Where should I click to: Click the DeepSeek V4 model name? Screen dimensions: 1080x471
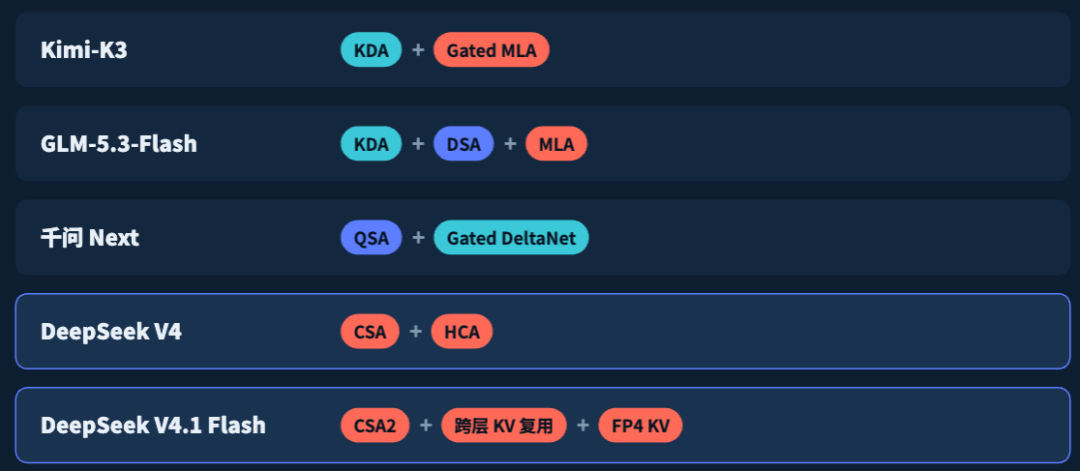pyautogui.click(x=111, y=332)
